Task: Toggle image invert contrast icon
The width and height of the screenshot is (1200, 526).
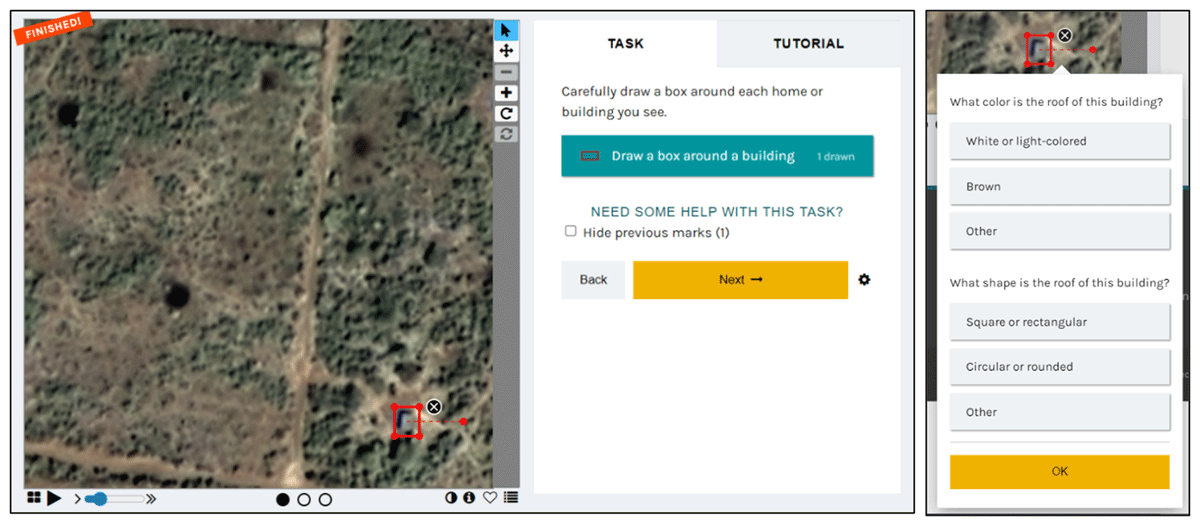Action: 451,497
